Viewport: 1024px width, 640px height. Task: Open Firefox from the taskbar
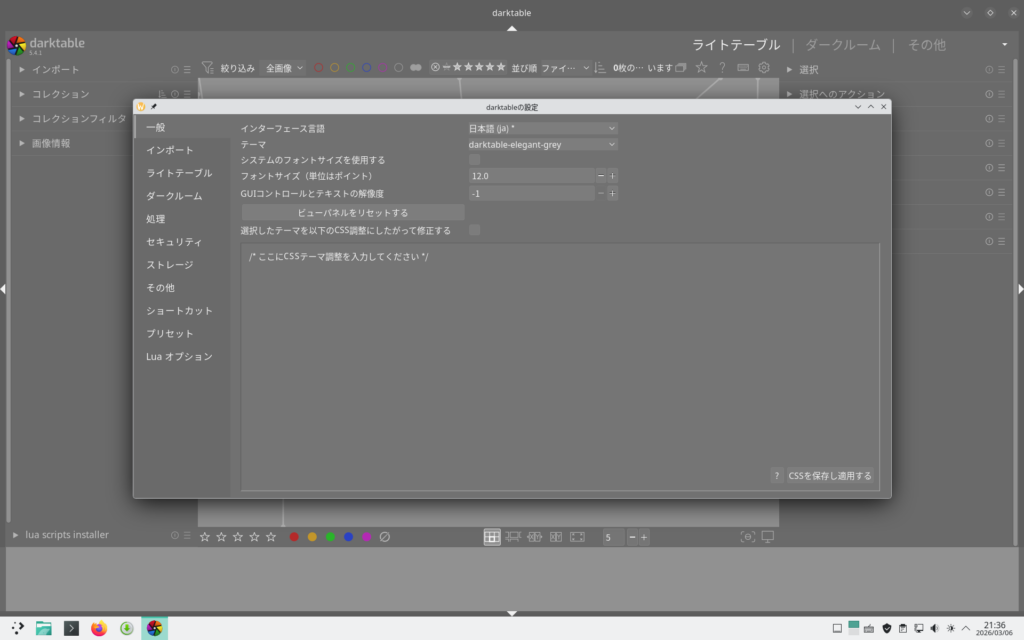click(98, 628)
